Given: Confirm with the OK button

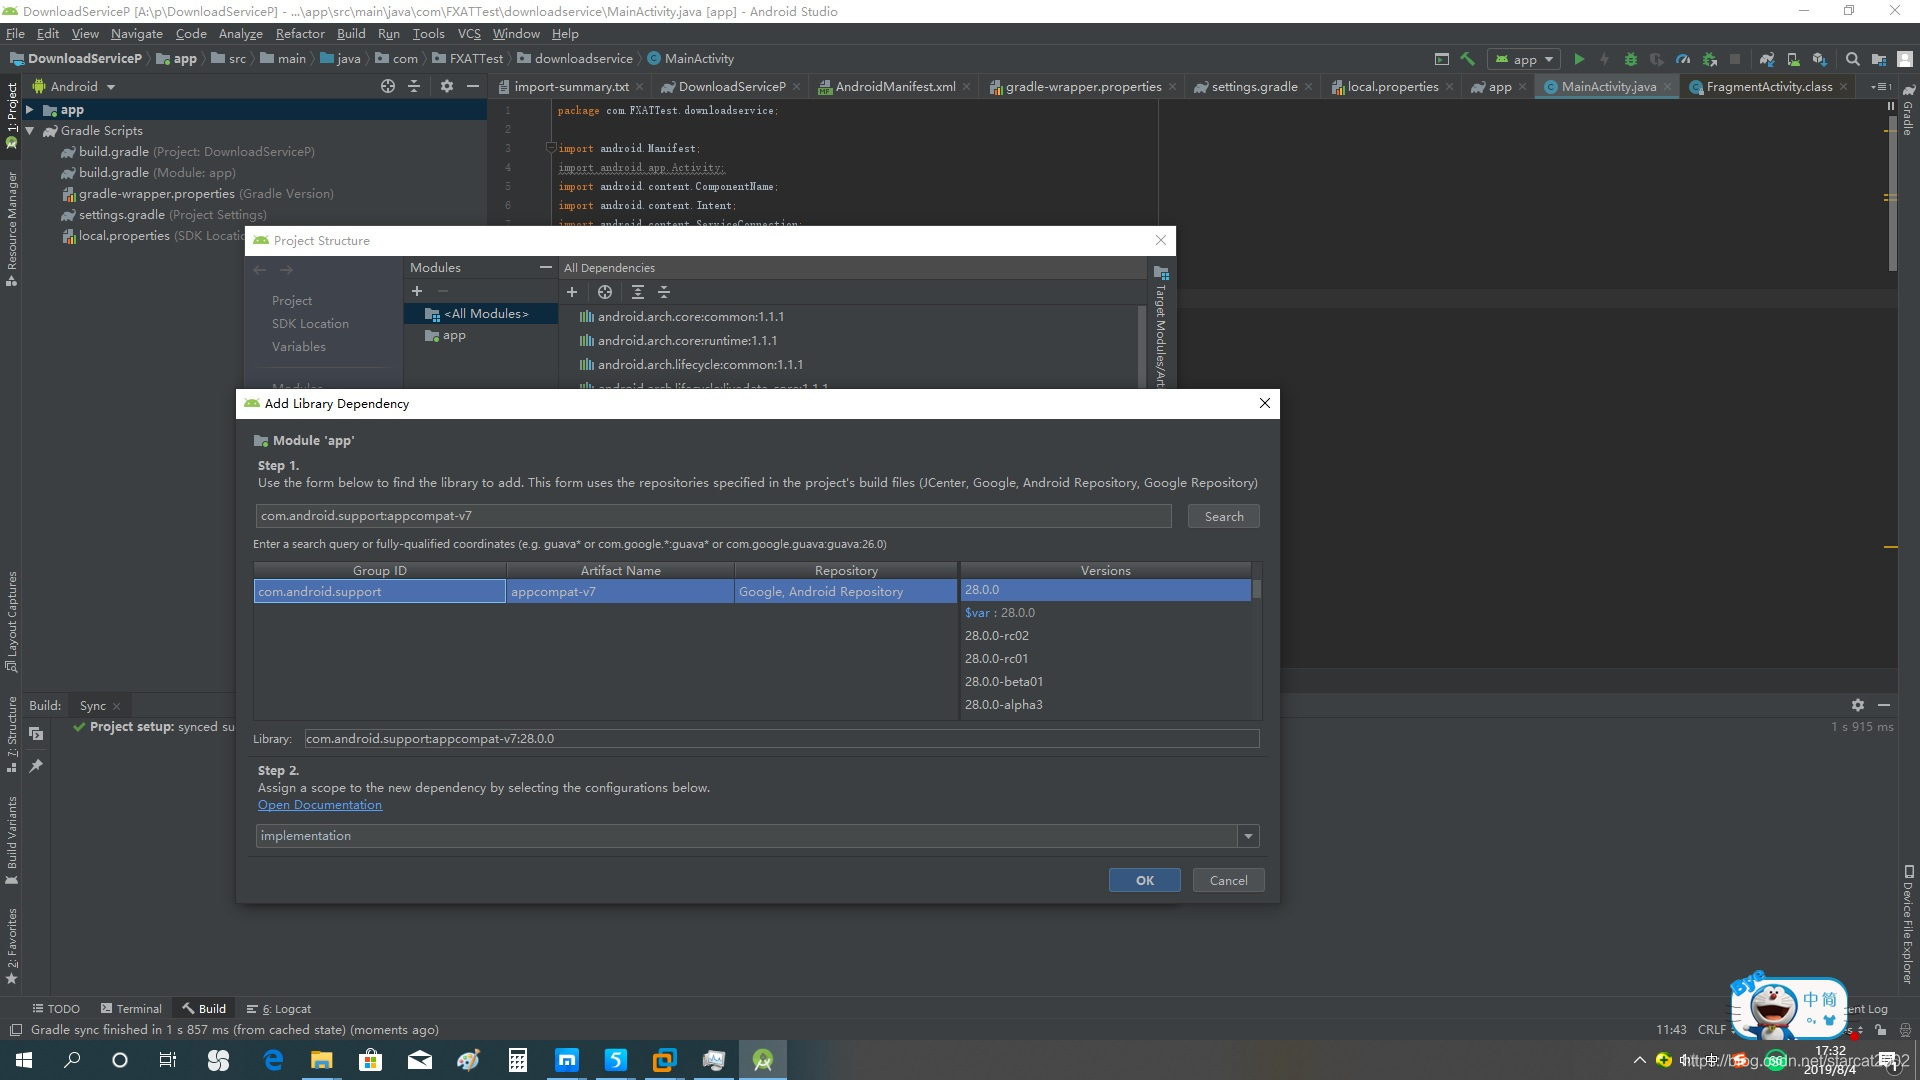Looking at the screenshot, I should click(x=1145, y=880).
